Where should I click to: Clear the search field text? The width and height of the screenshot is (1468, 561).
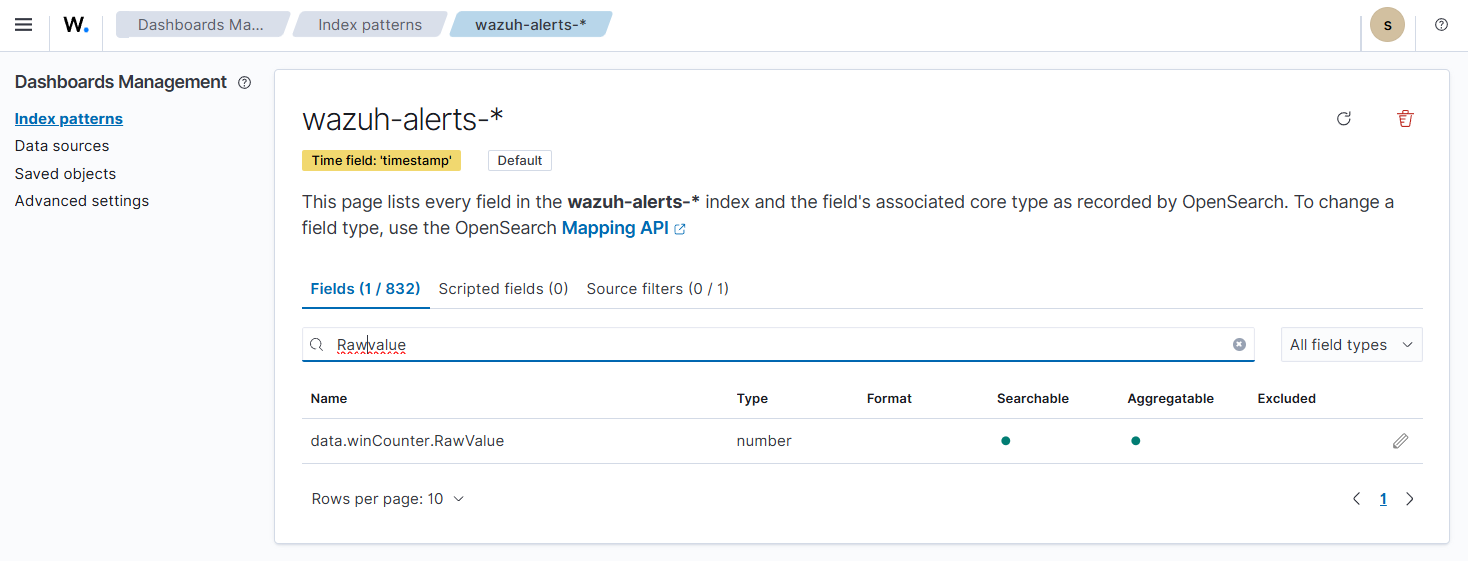[x=1239, y=344]
